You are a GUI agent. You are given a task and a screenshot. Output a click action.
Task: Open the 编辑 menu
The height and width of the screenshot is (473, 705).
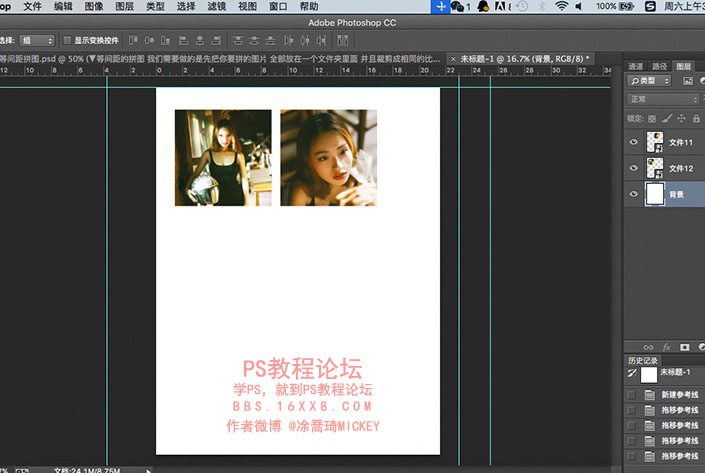63,6
